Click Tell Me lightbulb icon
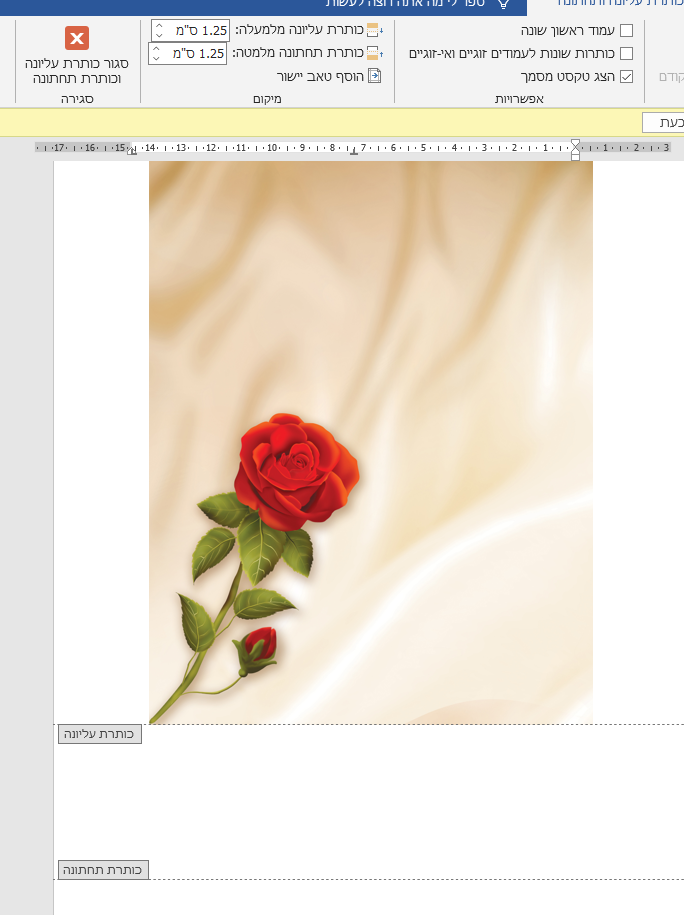This screenshot has height=915, width=684. point(503,4)
